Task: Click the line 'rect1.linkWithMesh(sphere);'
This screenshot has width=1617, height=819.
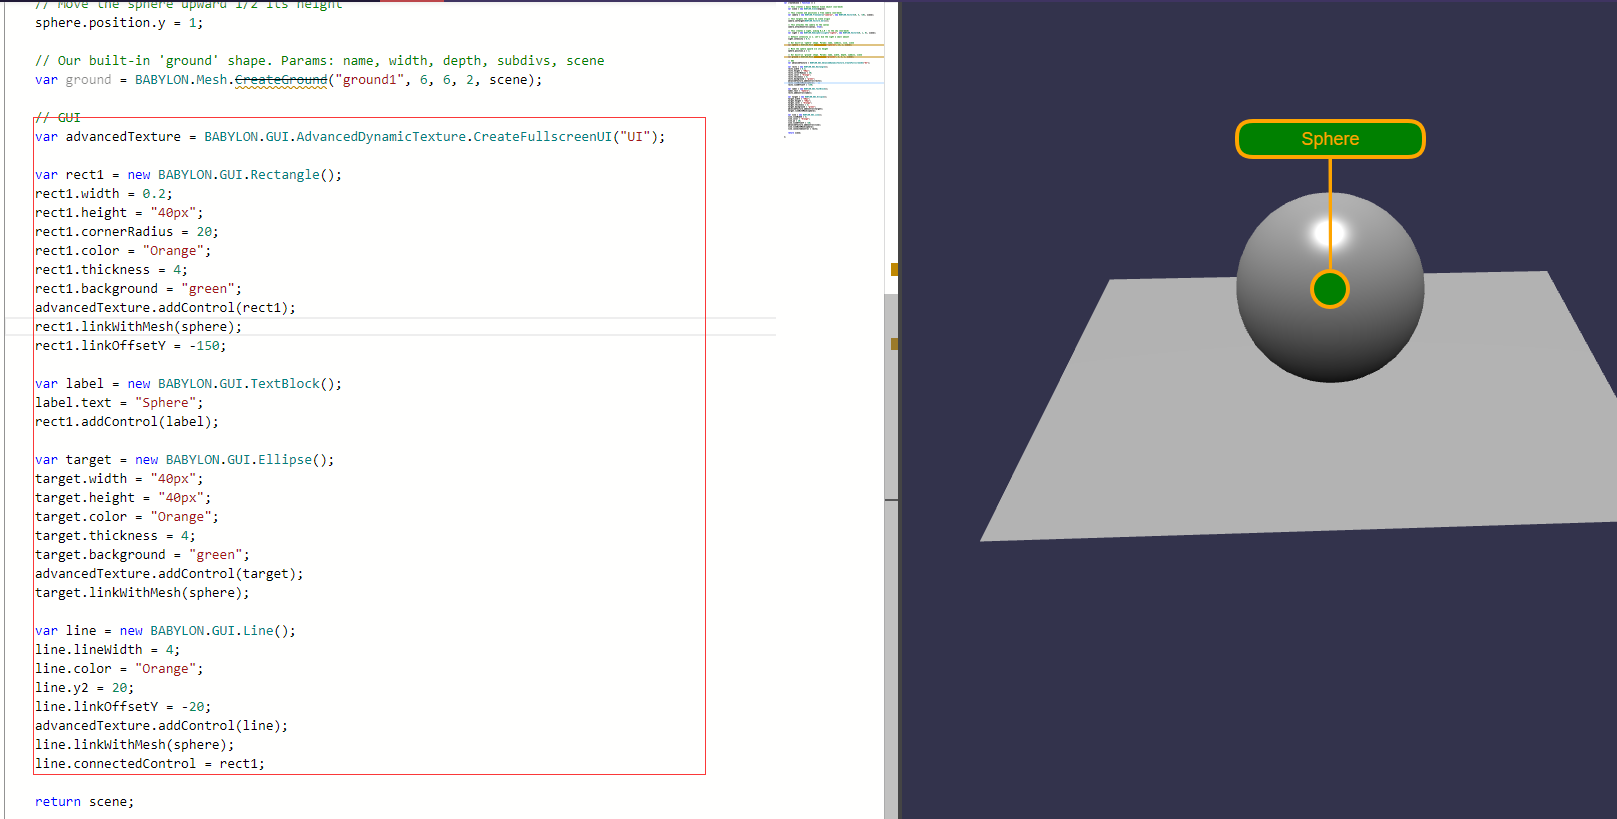Action: click(x=138, y=327)
